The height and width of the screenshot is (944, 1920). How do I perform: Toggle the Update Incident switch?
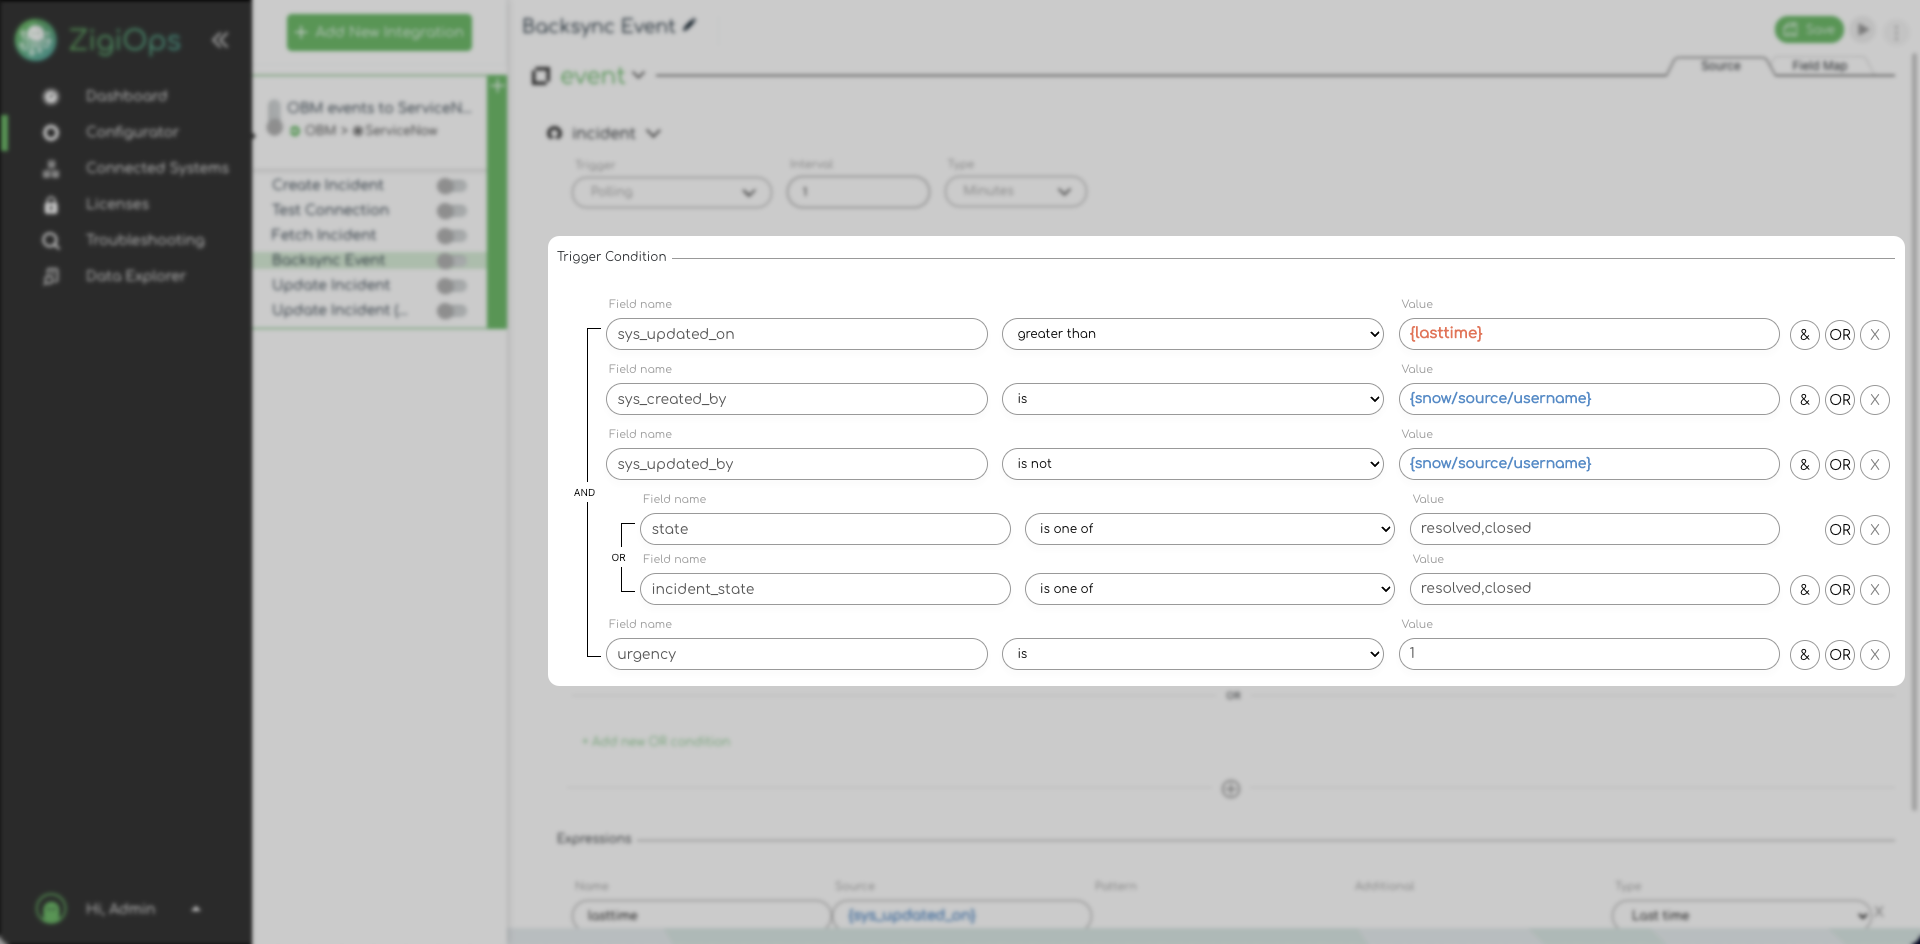[451, 286]
